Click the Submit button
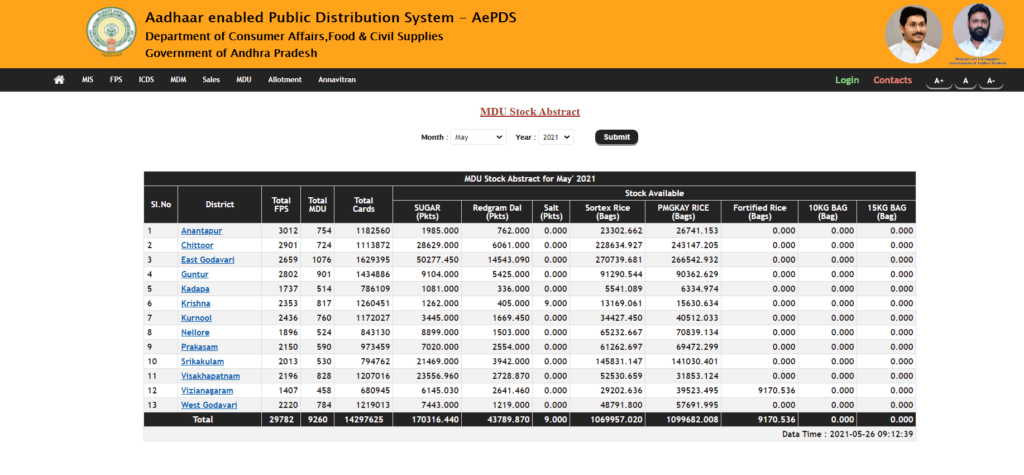This screenshot has width=1024, height=475. coord(616,137)
